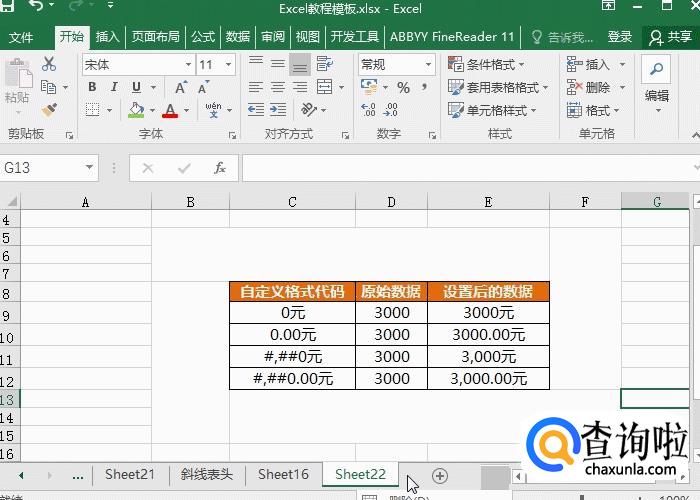The image size is (700, 500).
Task: Click the Cut scissors icon
Action: click(49, 64)
